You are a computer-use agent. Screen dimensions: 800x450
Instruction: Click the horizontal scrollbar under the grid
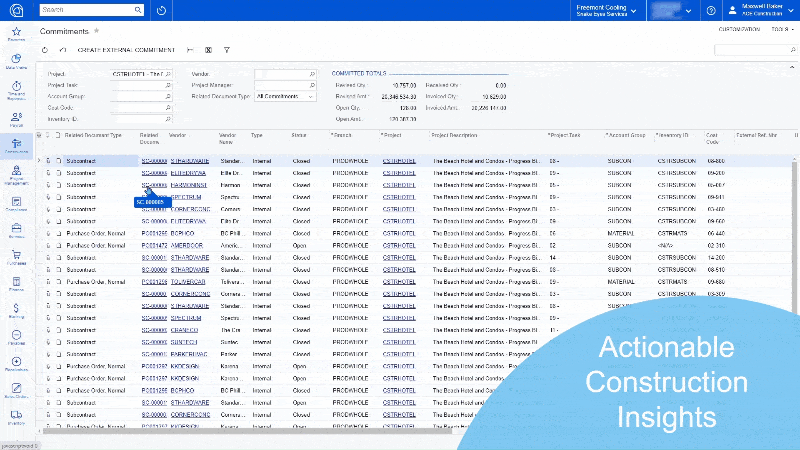click(x=247, y=431)
